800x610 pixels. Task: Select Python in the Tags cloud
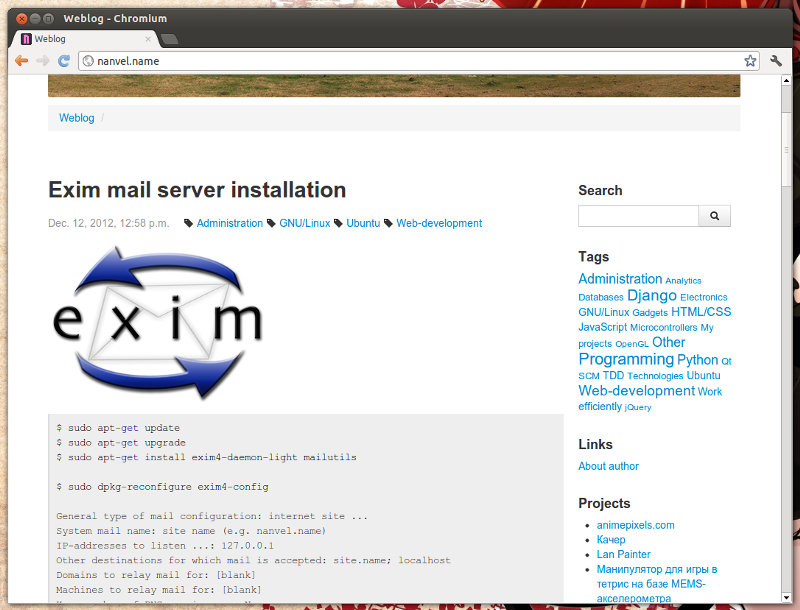click(697, 360)
